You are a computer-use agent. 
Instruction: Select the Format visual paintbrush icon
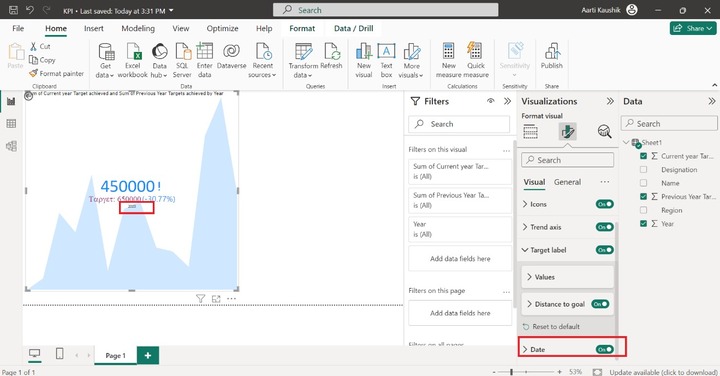tap(568, 132)
